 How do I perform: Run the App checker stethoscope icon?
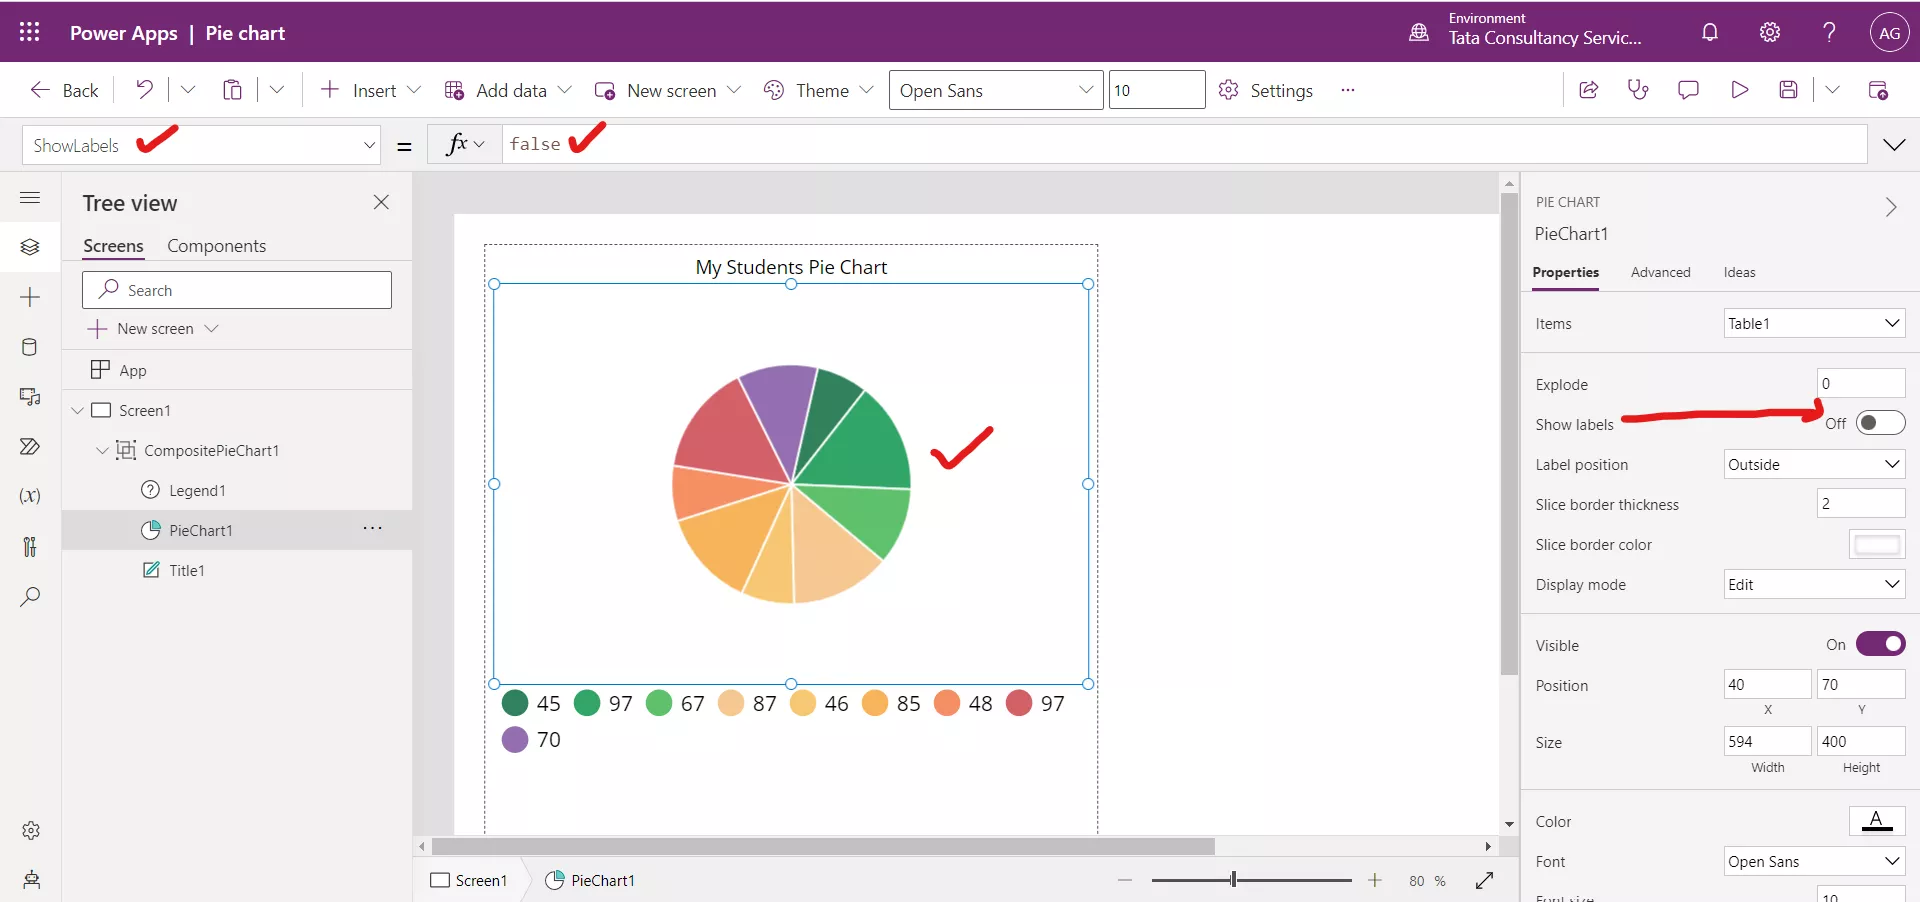point(1638,90)
